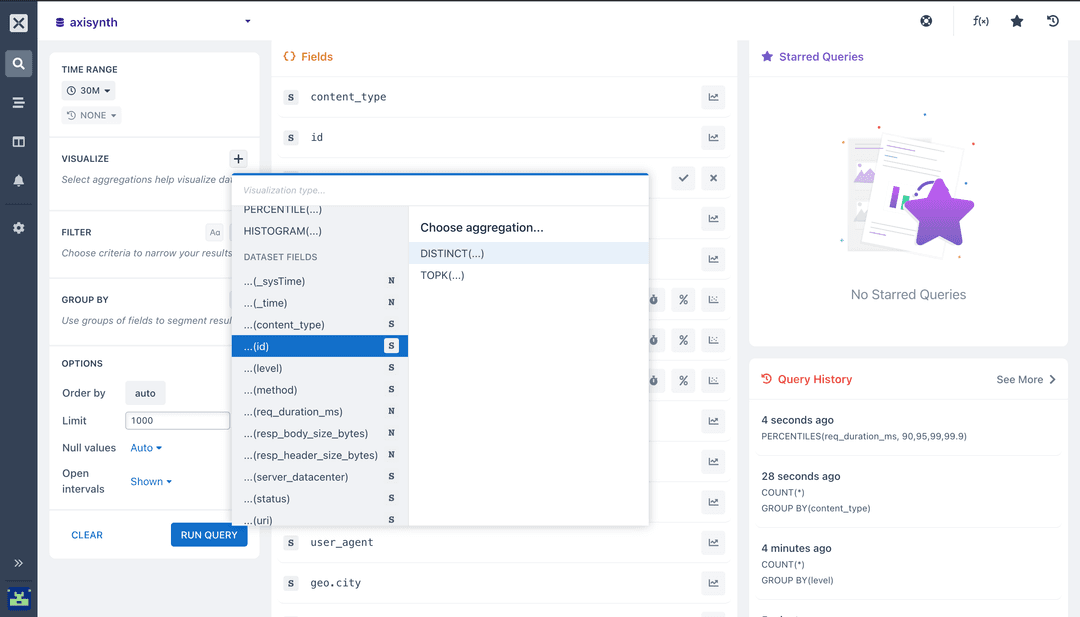The width and height of the screenshot is (1080, 617).
Task: Open query history with the clock icon
Action: coord(1052,21)
